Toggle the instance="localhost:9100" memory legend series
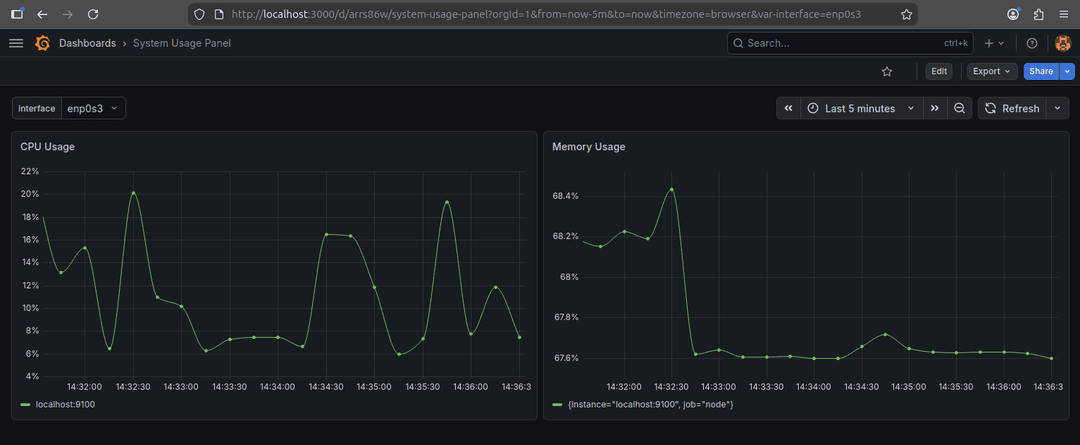This screenshot has height=445, width=1080. tap(649, 404)
